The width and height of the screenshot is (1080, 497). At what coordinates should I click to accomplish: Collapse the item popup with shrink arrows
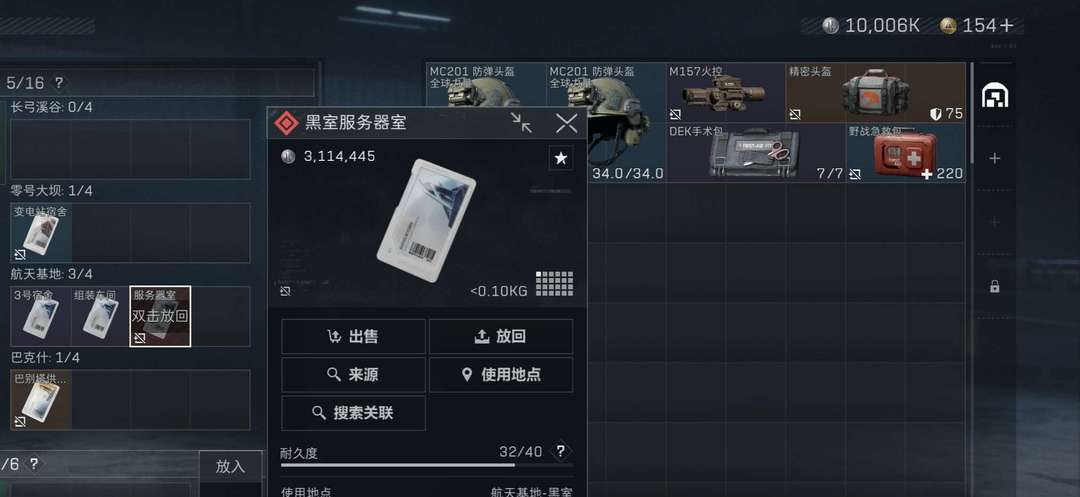tap(521, 123)
